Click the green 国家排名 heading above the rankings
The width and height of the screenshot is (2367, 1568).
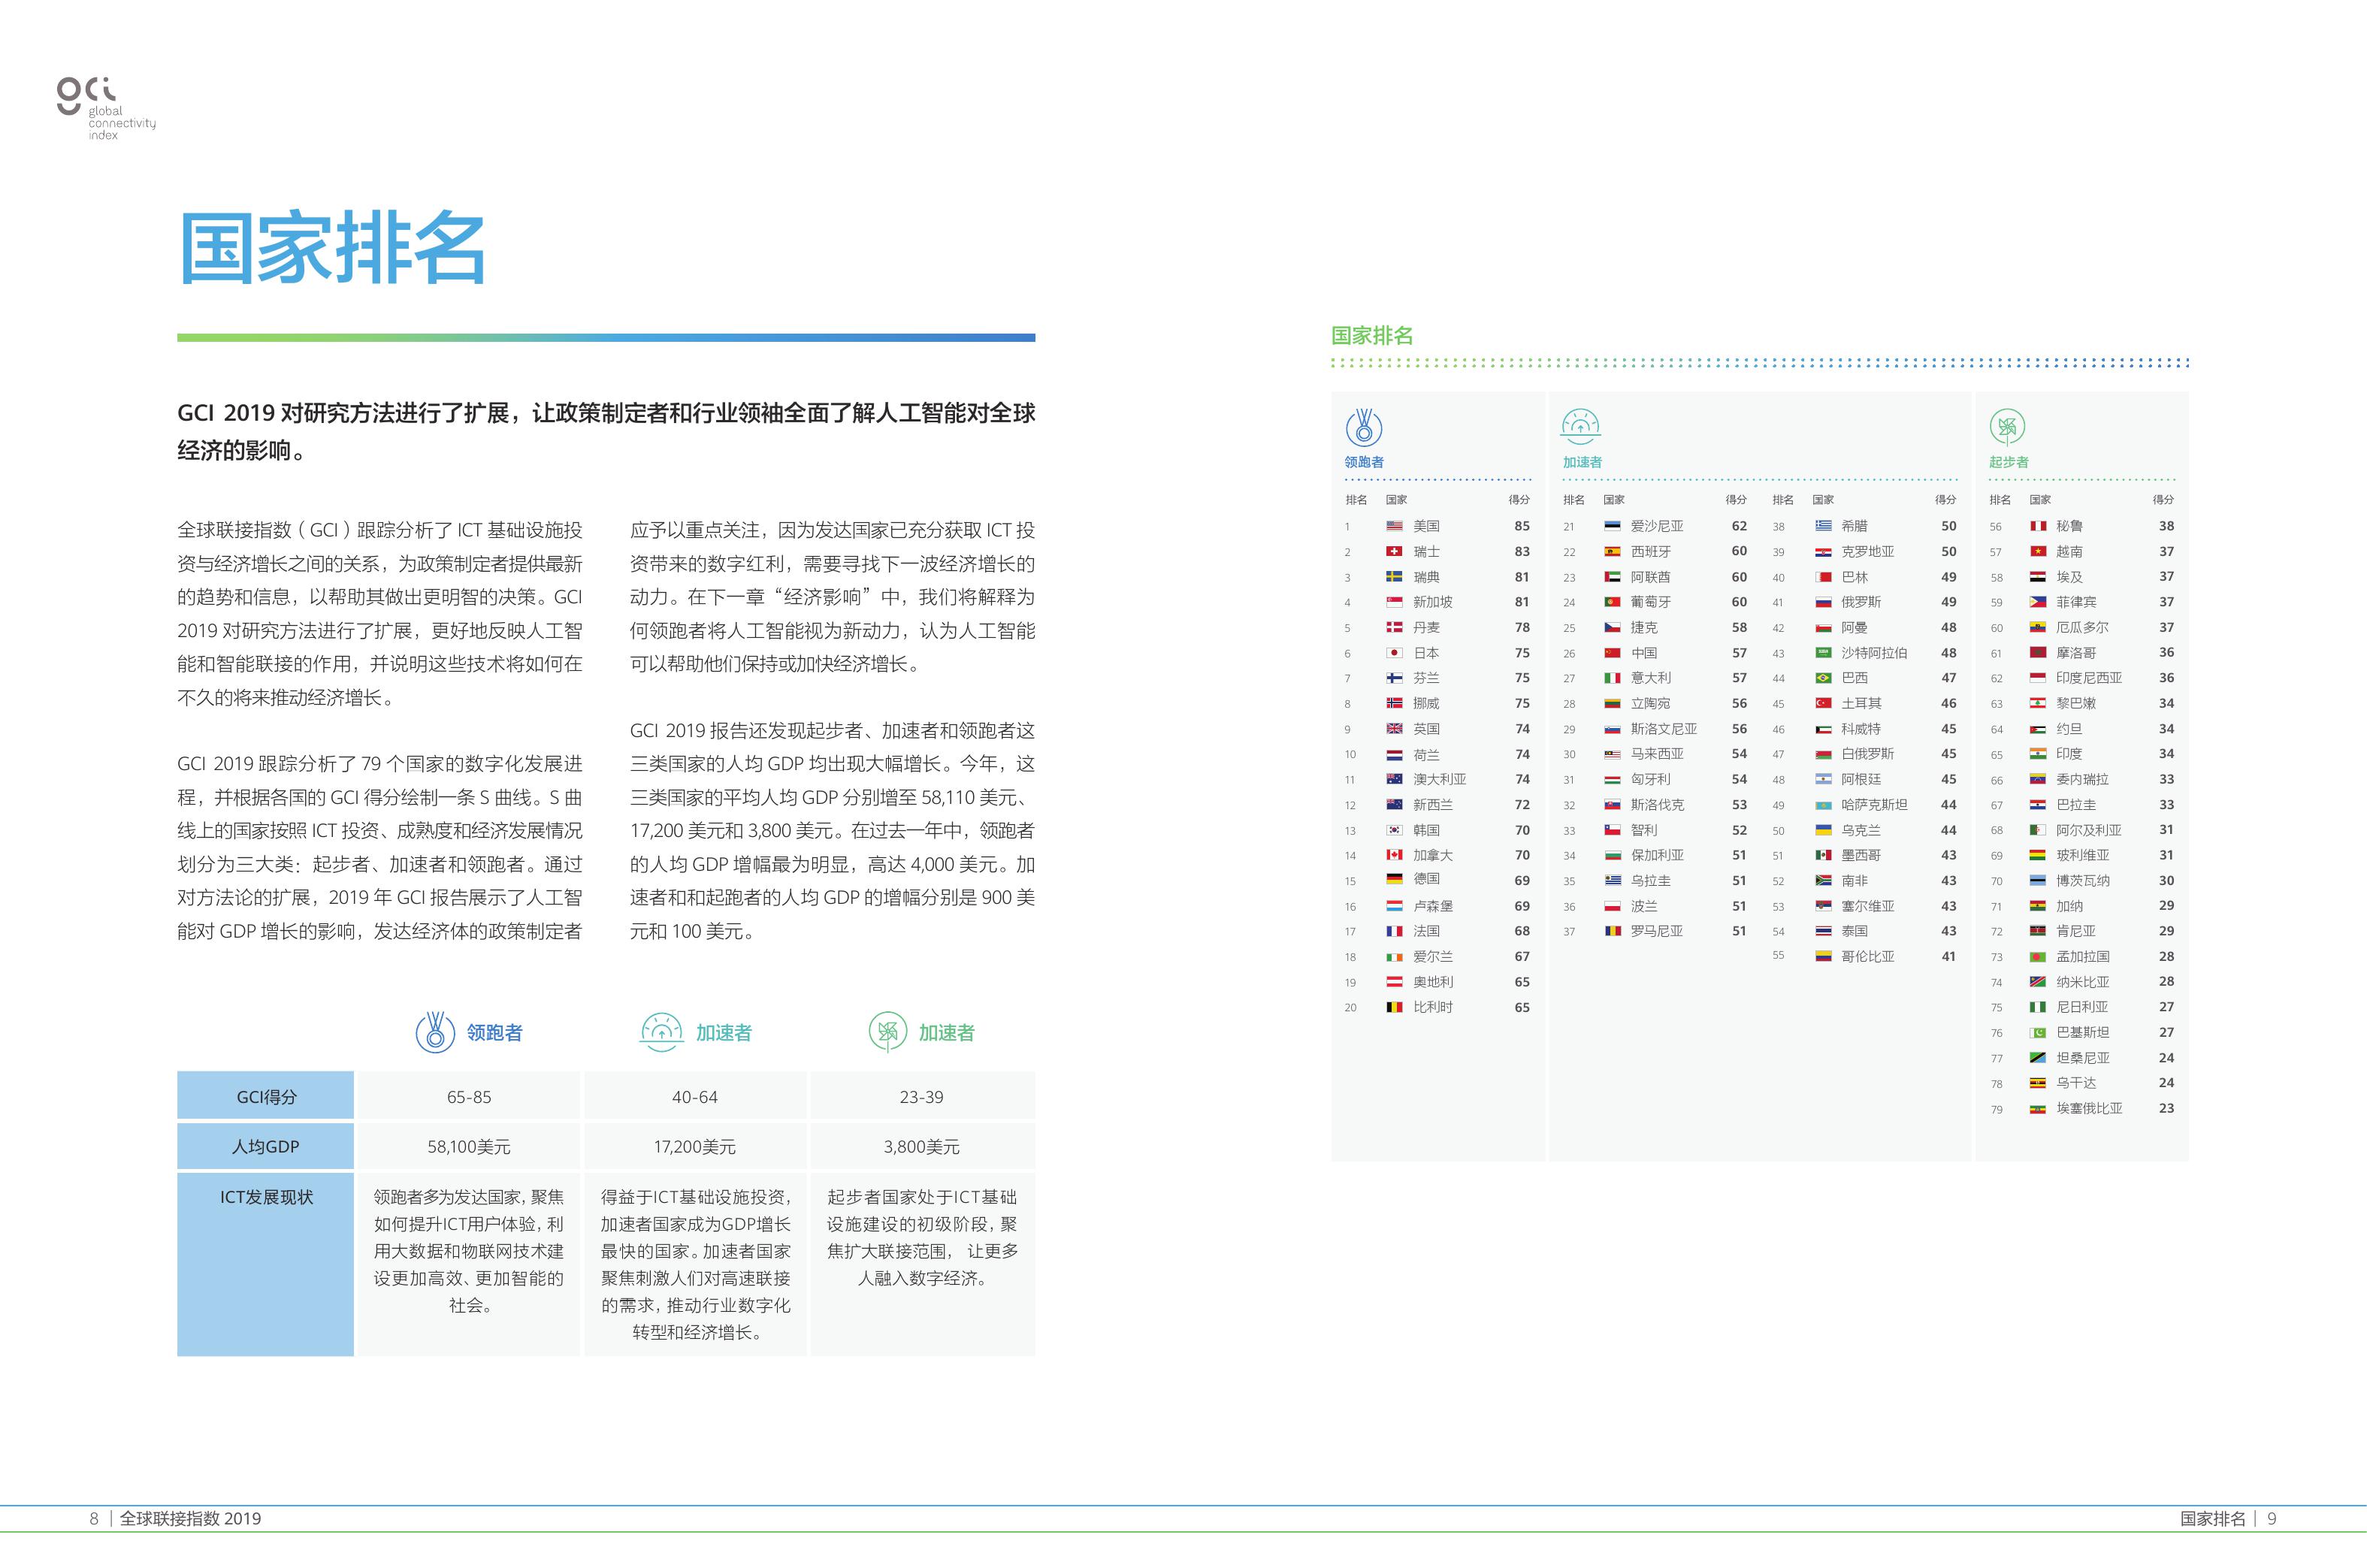tap(1372, 336)
